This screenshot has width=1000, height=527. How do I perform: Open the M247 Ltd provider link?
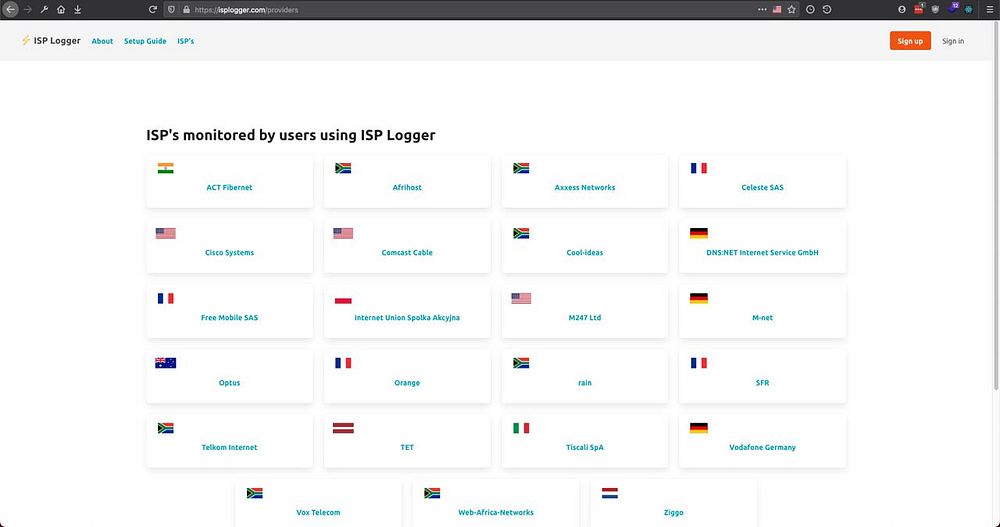click(x=585, y=318)
